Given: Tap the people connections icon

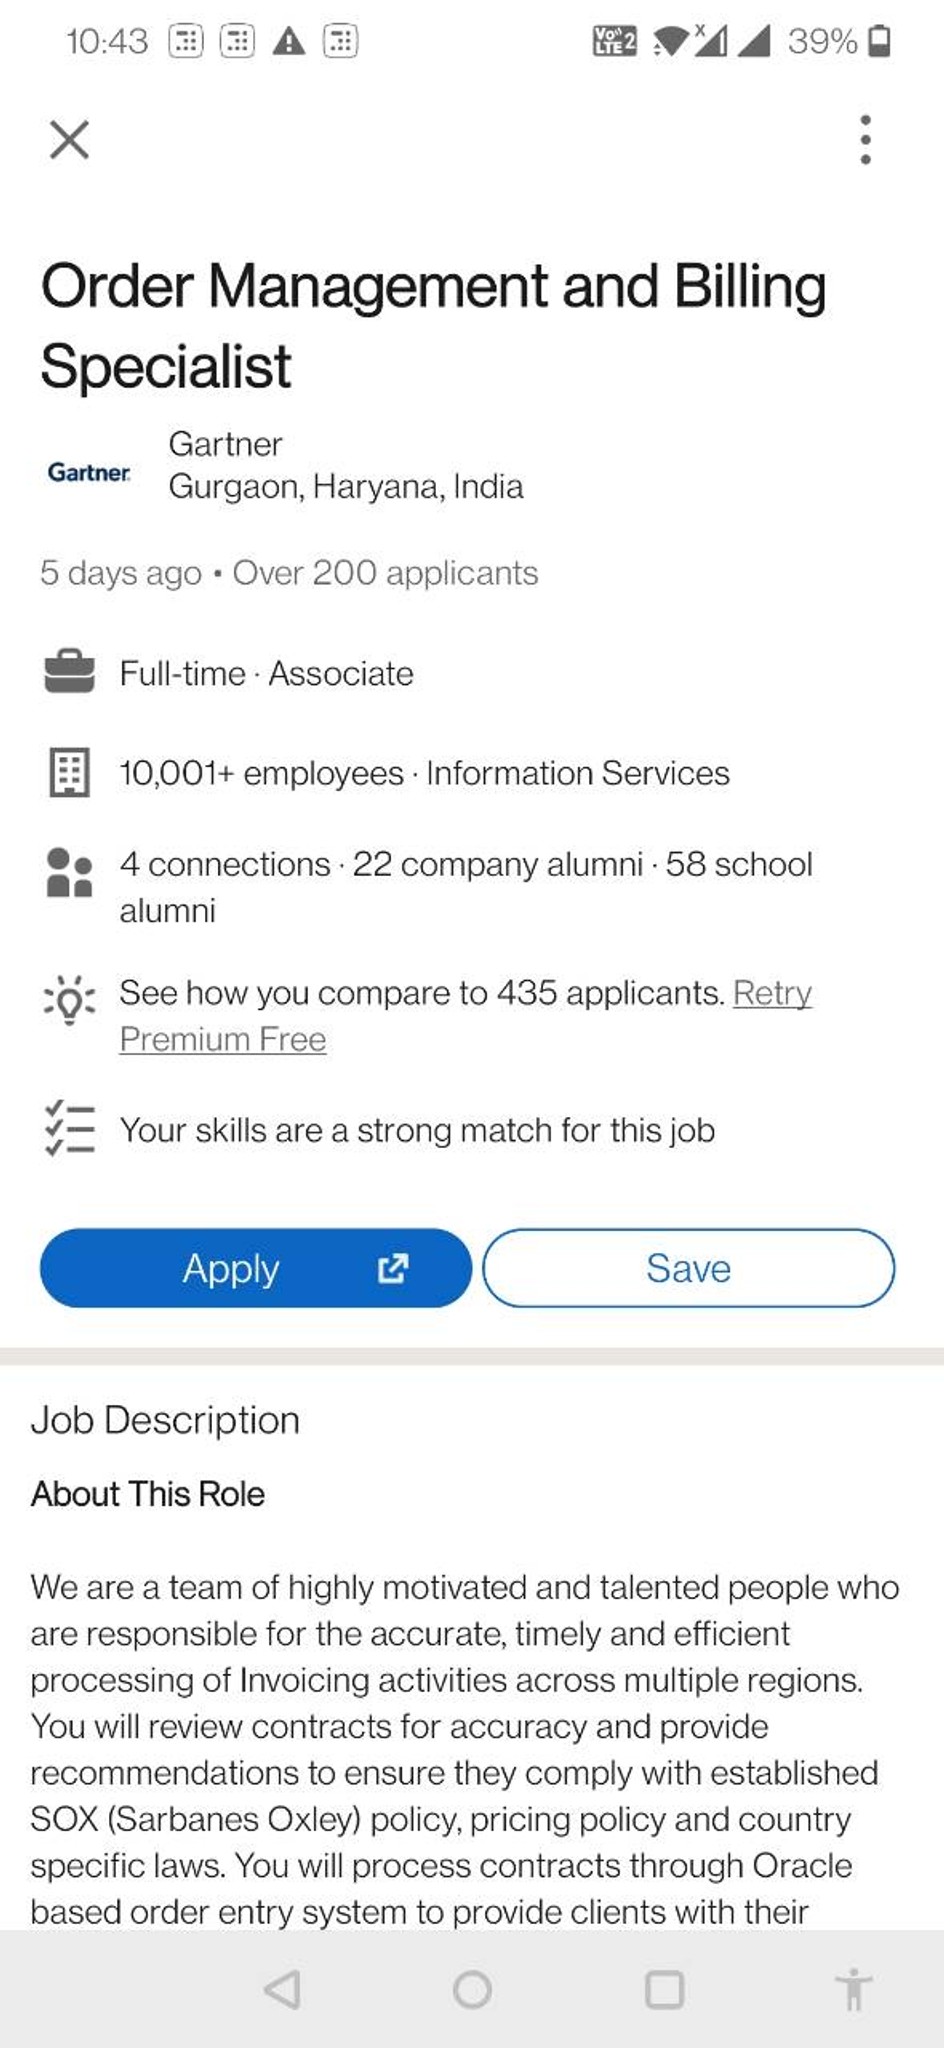Looking at the screenshot, I should pos(69,872).
